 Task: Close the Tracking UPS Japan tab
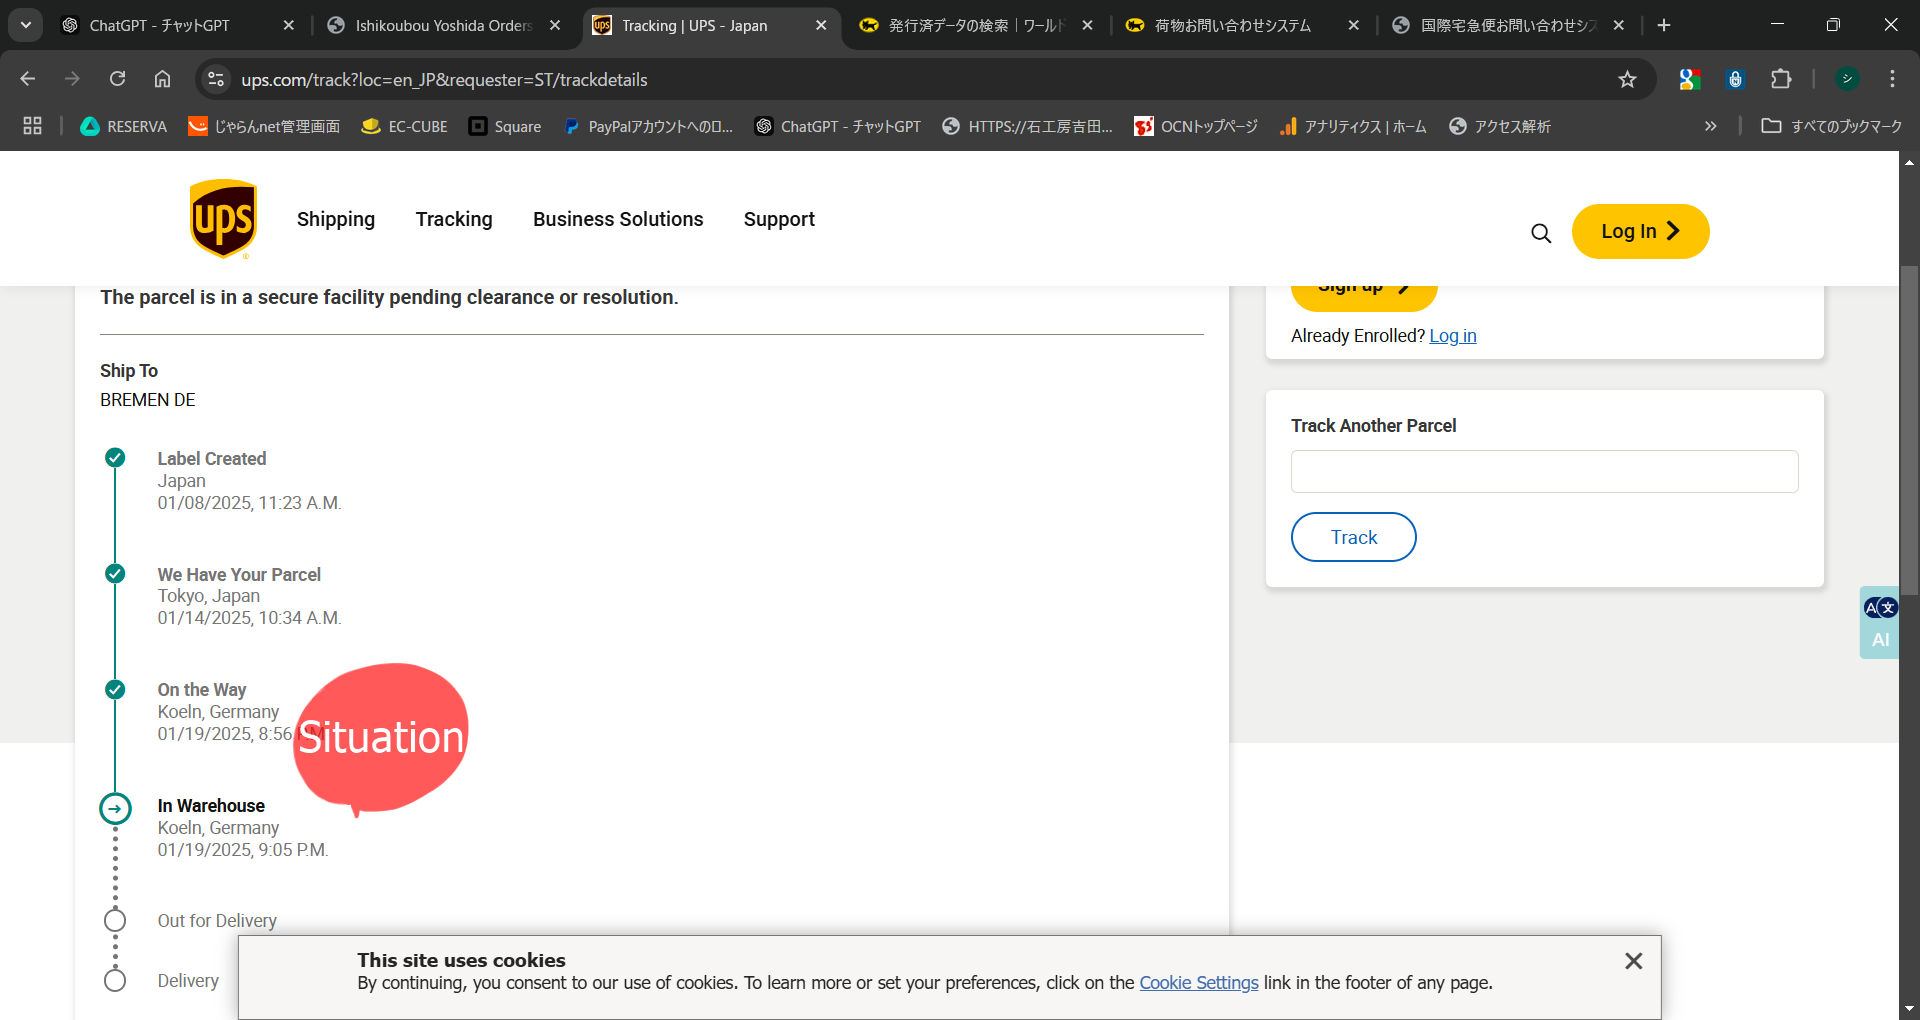[x=821, y=25]
